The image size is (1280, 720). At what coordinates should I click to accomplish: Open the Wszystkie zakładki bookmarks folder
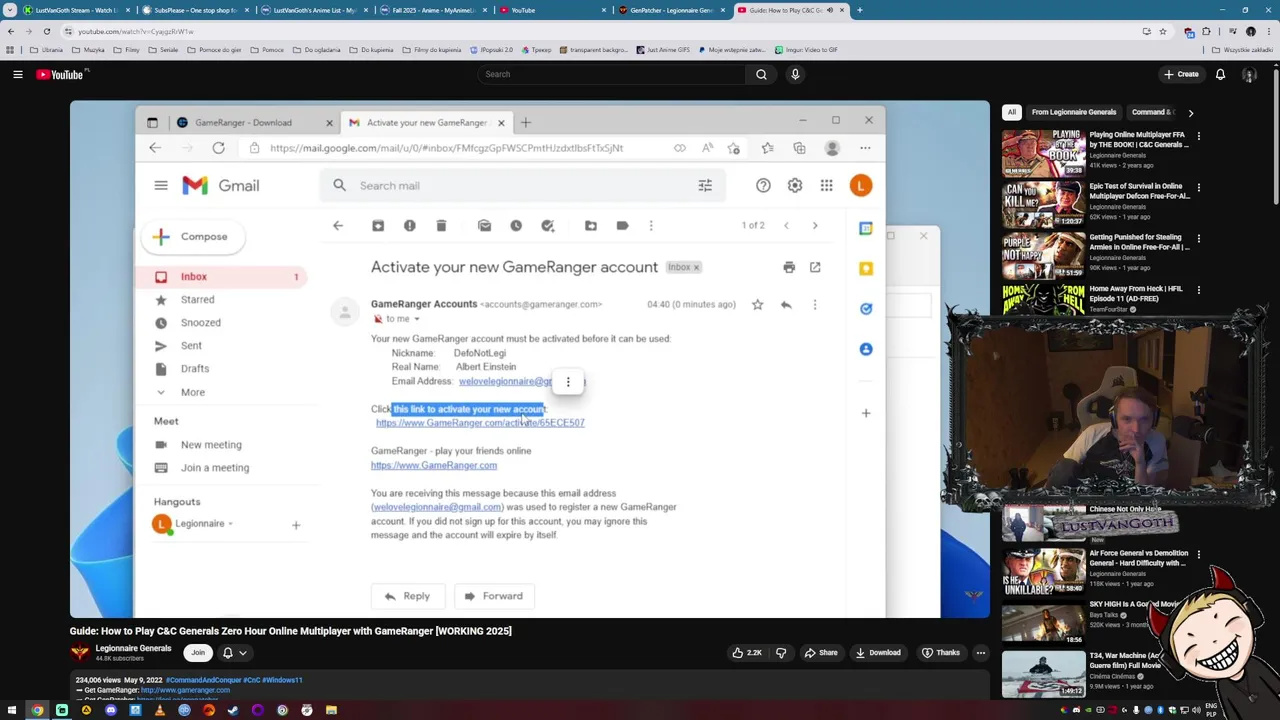[x=1243, y=50]
